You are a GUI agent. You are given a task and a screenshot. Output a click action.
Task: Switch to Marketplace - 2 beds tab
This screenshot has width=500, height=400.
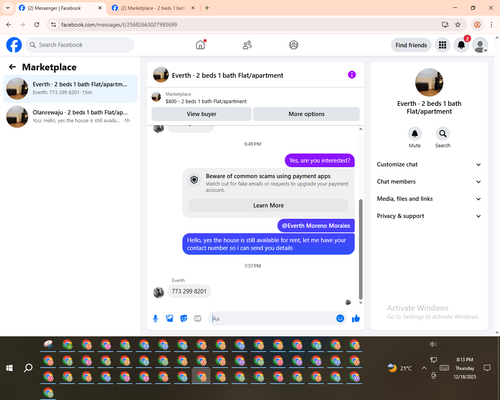point(153,8)
